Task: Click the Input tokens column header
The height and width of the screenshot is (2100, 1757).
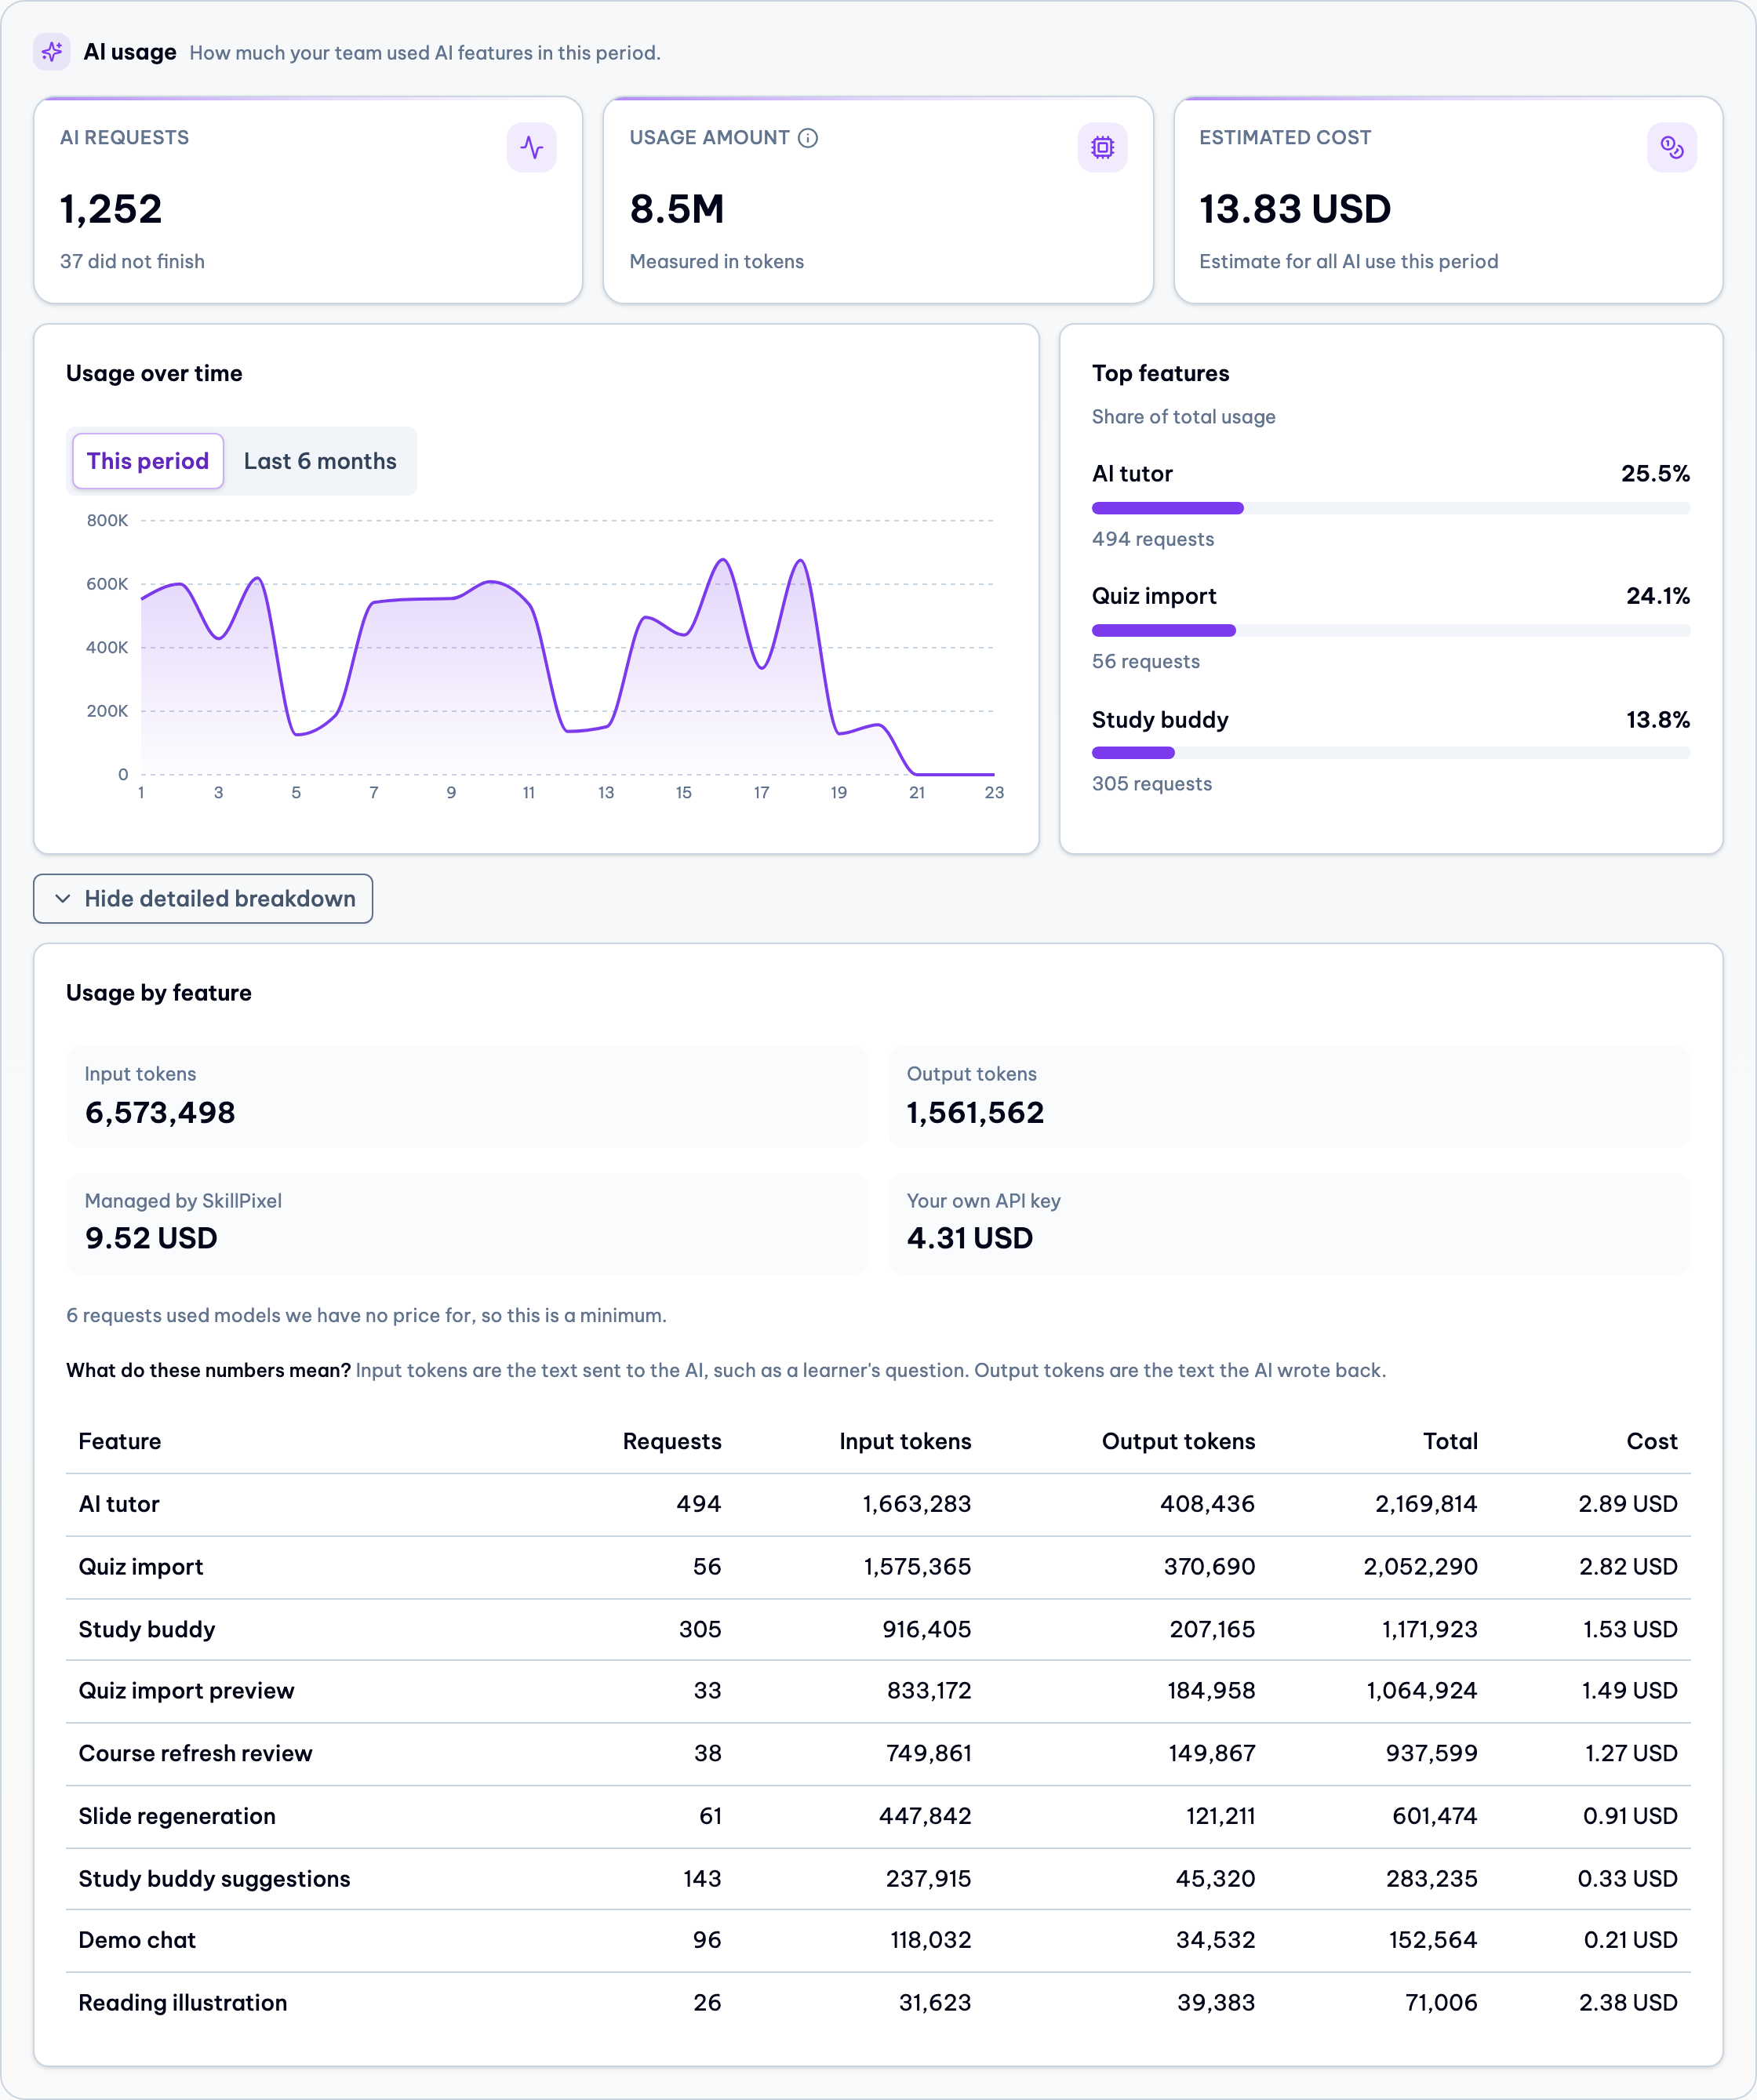Action: (x=905, y=1441)
